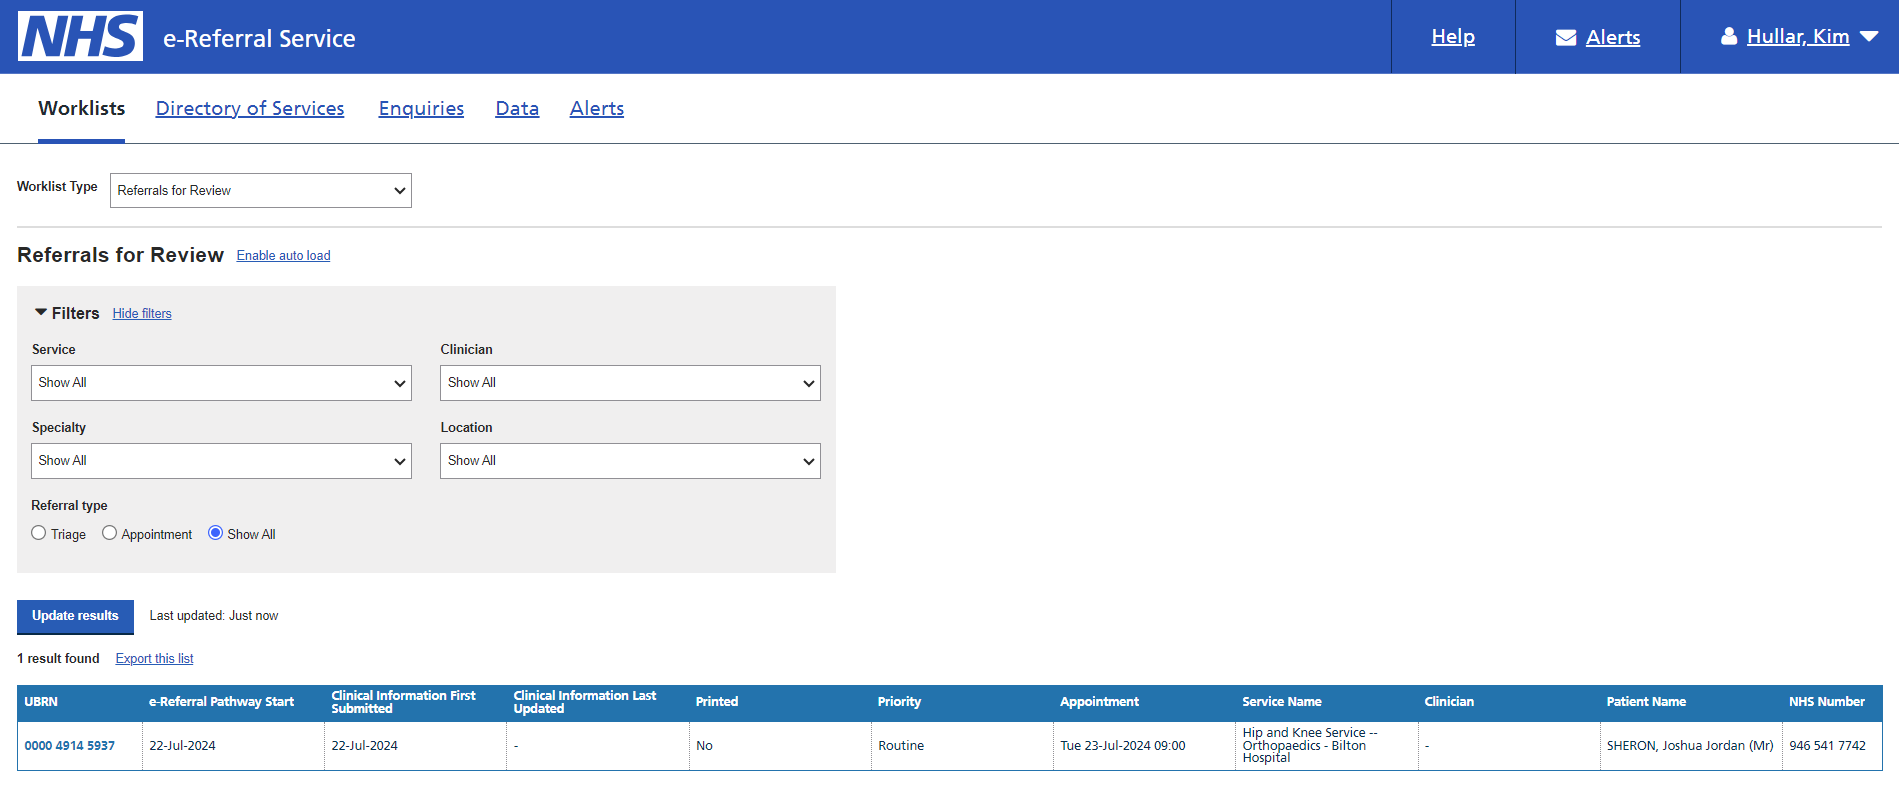Click 'Last updated: Just now' text

[x=214, y=616]
